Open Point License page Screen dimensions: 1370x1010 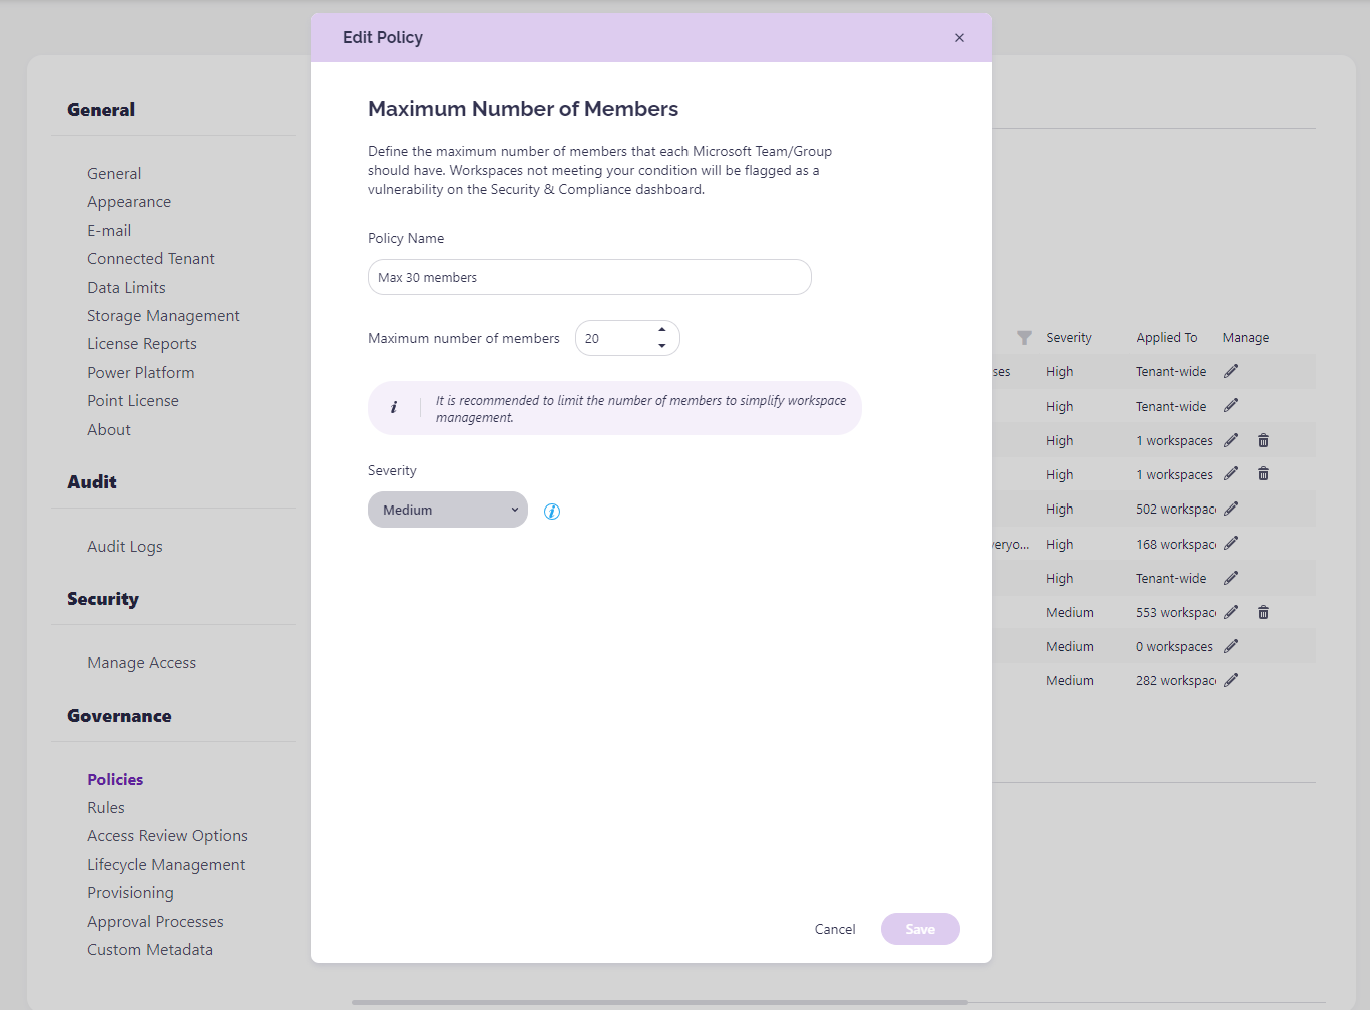pos(133,401)
